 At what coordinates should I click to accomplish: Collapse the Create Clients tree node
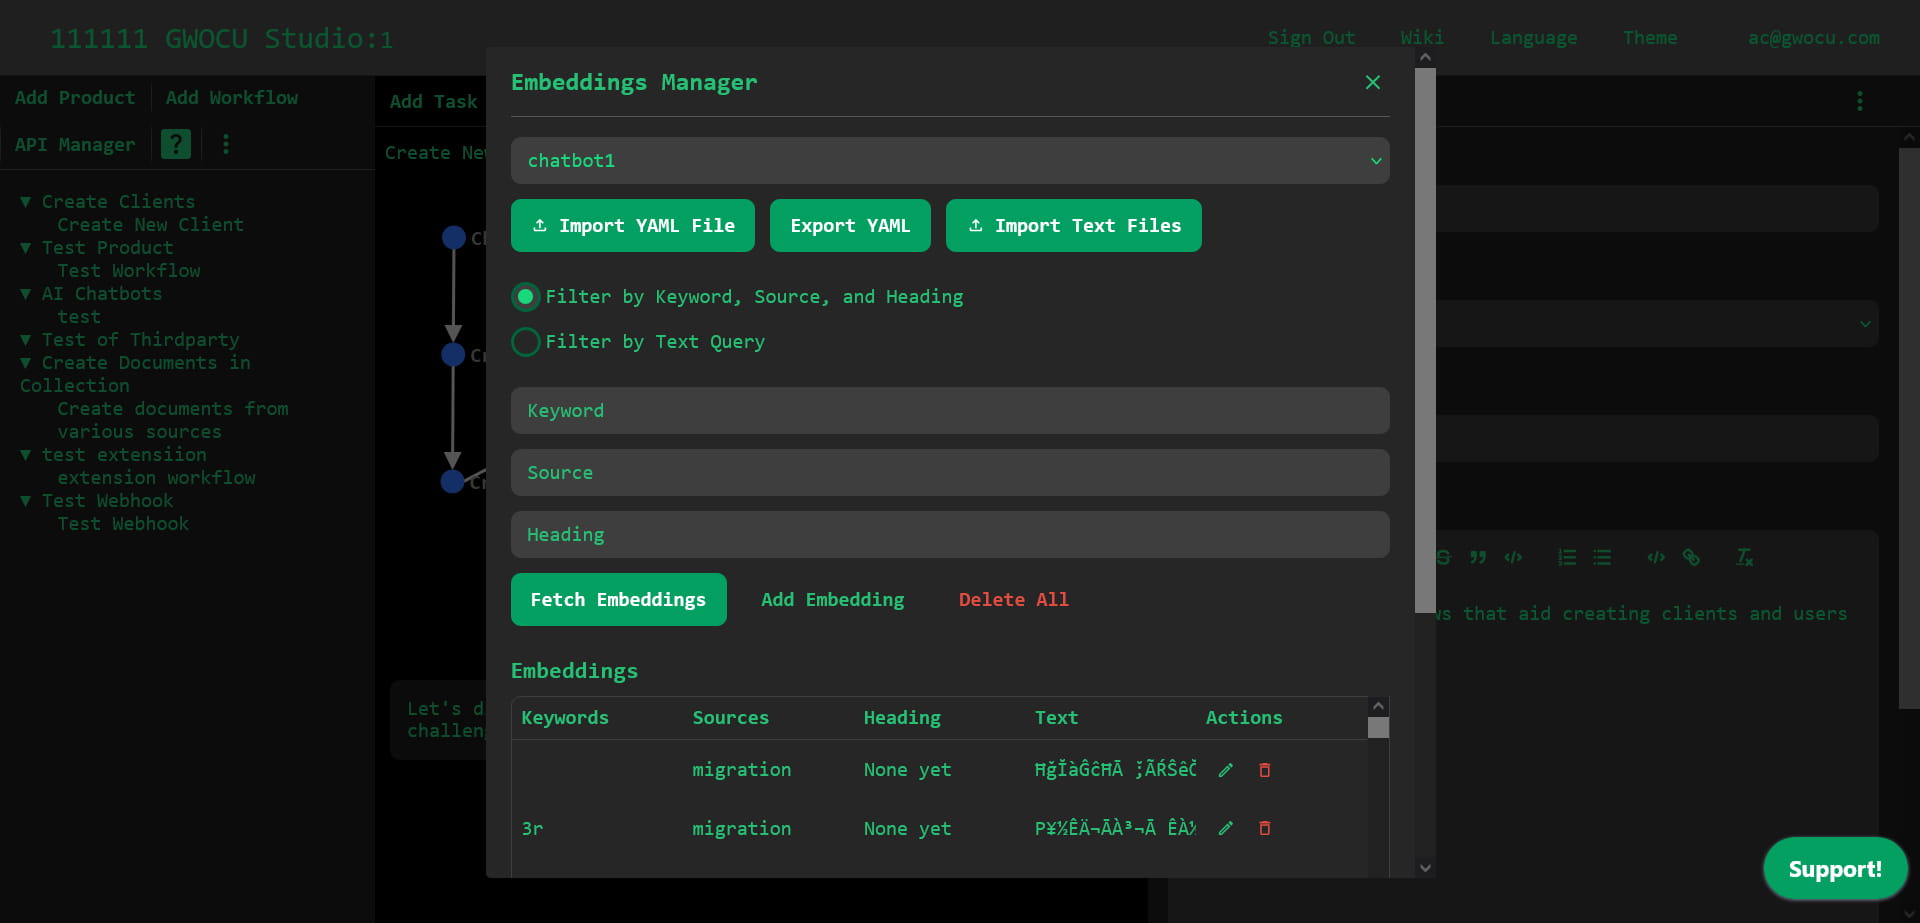[x=26, y=202]
